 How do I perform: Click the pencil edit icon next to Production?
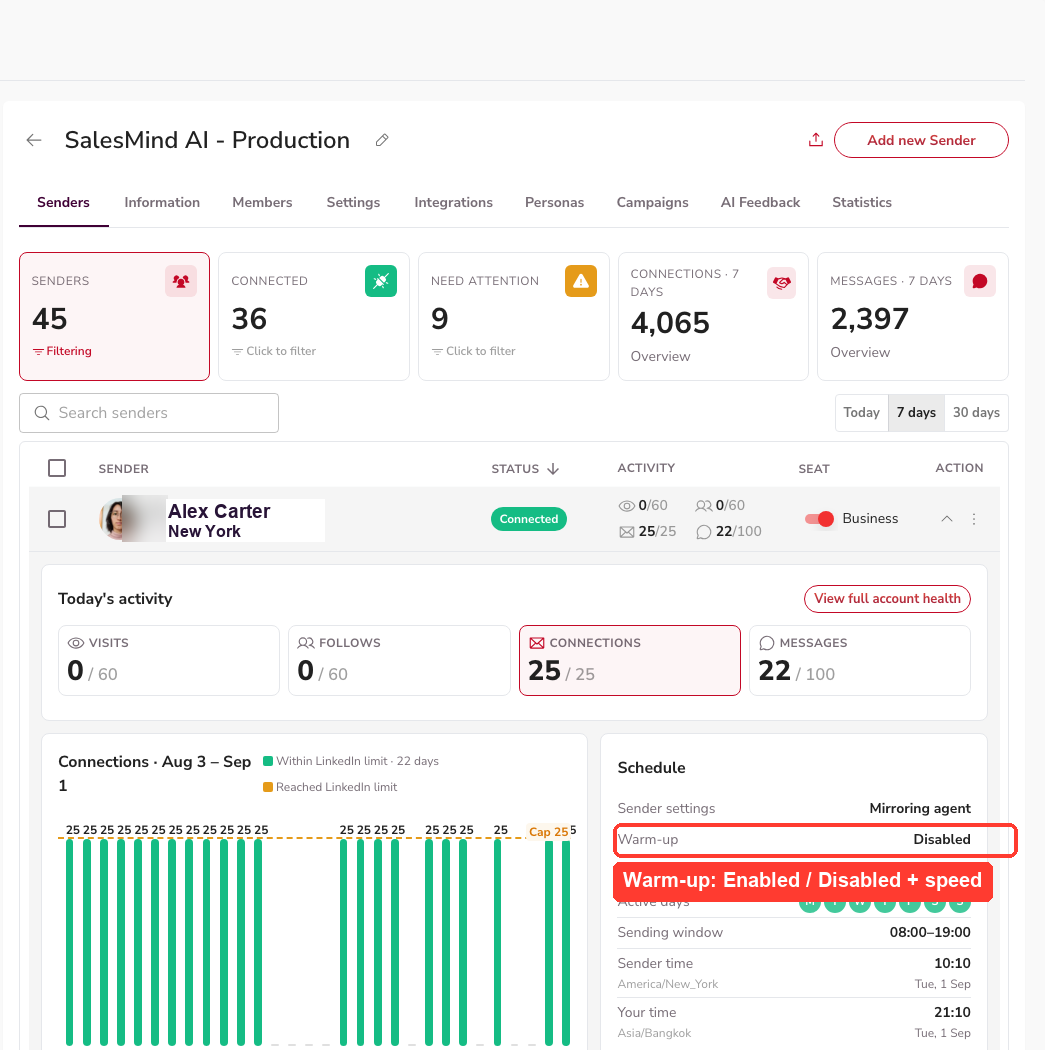(382, 140)
